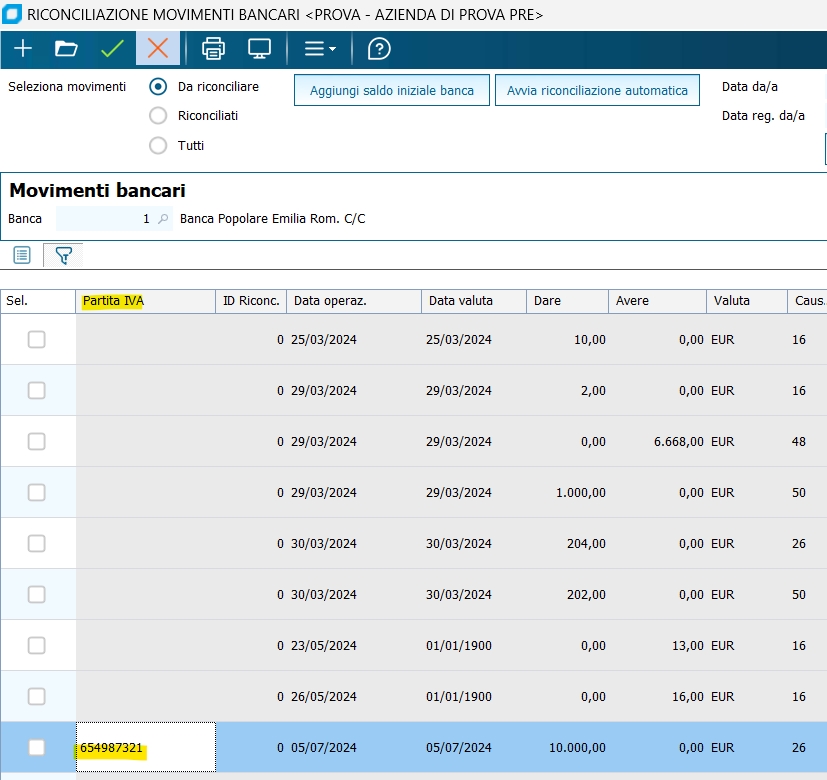
Task: Click the printer icon
Action: pyautogui.click(x=213, y=48)
